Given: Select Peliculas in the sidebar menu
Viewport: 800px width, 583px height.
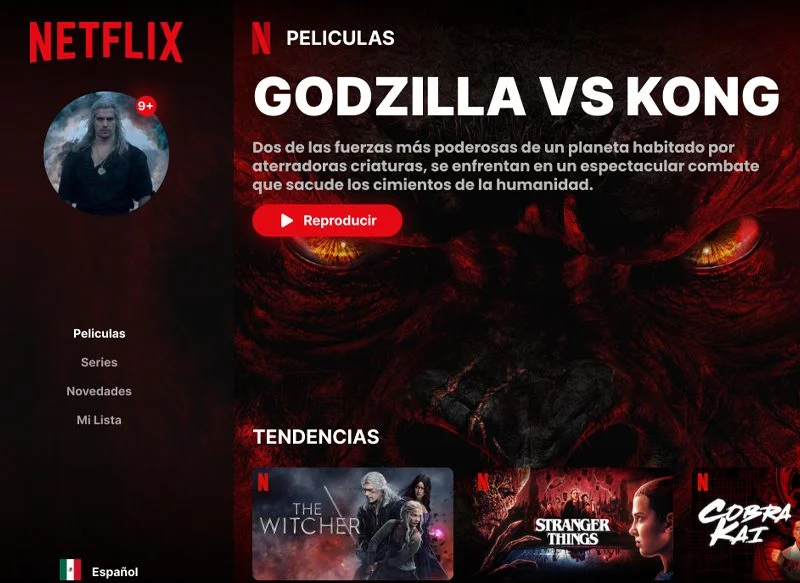Looking at the screenshot, I should 99,334.
